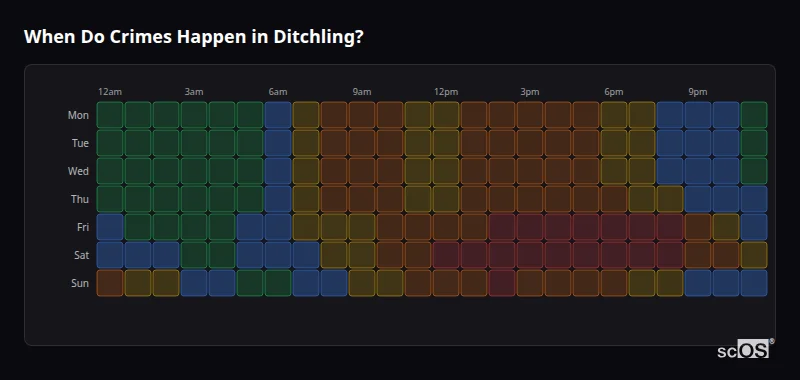Select the blue Monday 6am cell
The width and height of the screenshot is (800, 380).
278,115
